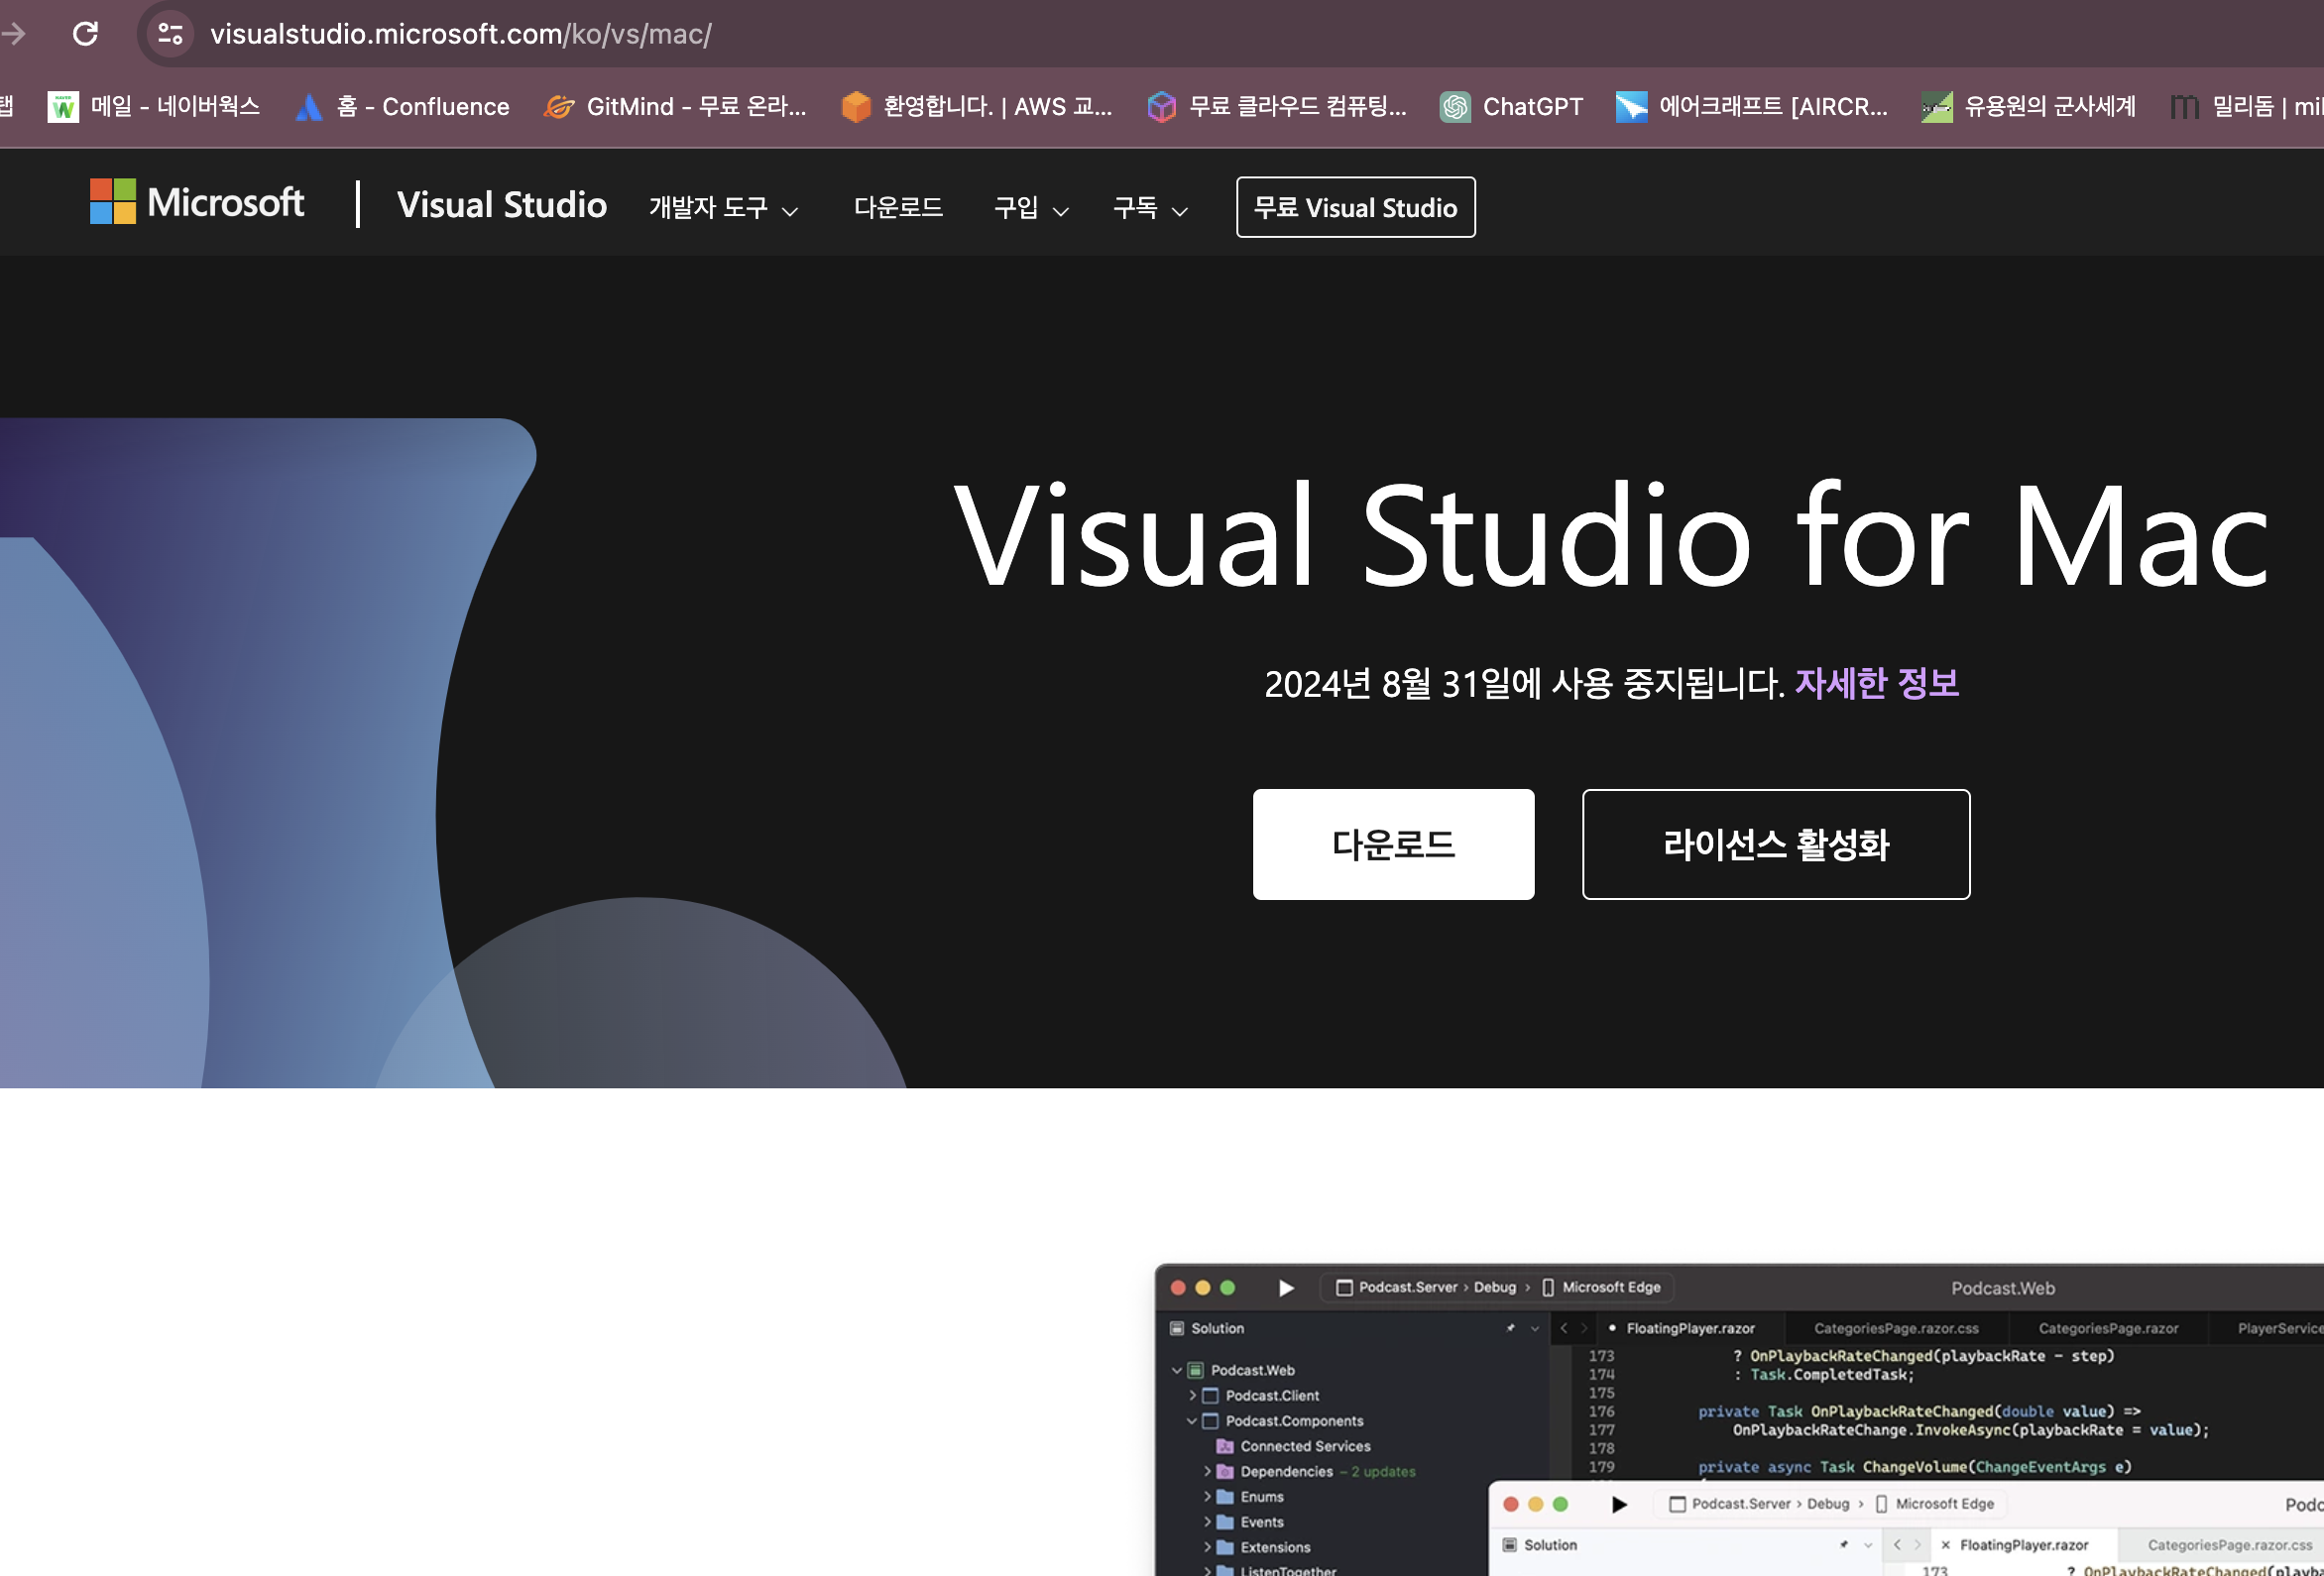Screen dimensions: 2324x1576
Task: Expand the 구독 dropdown menu
Action: [x=1150, y=208]
